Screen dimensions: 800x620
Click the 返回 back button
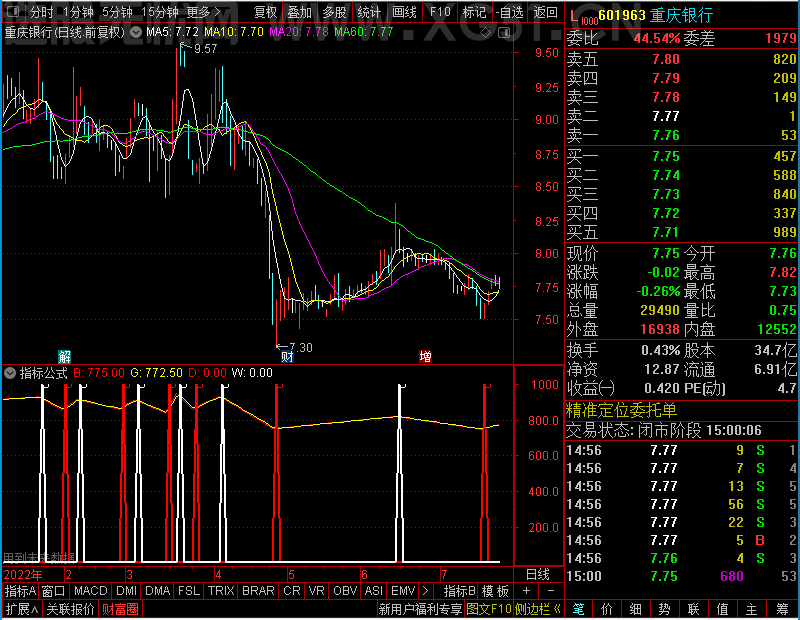pos(545,12)
